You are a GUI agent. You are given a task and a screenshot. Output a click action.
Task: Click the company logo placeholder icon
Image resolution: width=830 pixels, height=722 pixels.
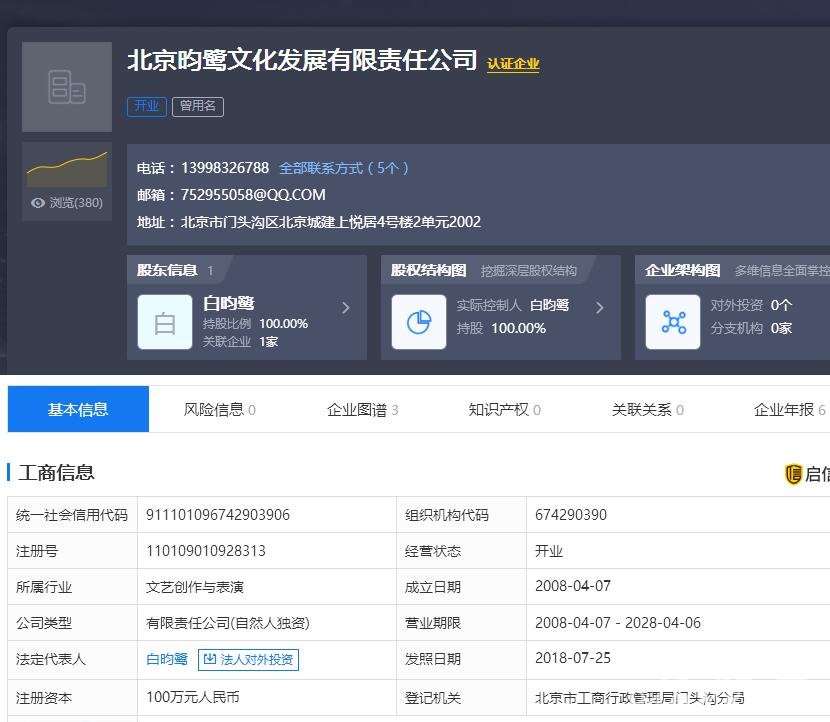coord(67,87)
